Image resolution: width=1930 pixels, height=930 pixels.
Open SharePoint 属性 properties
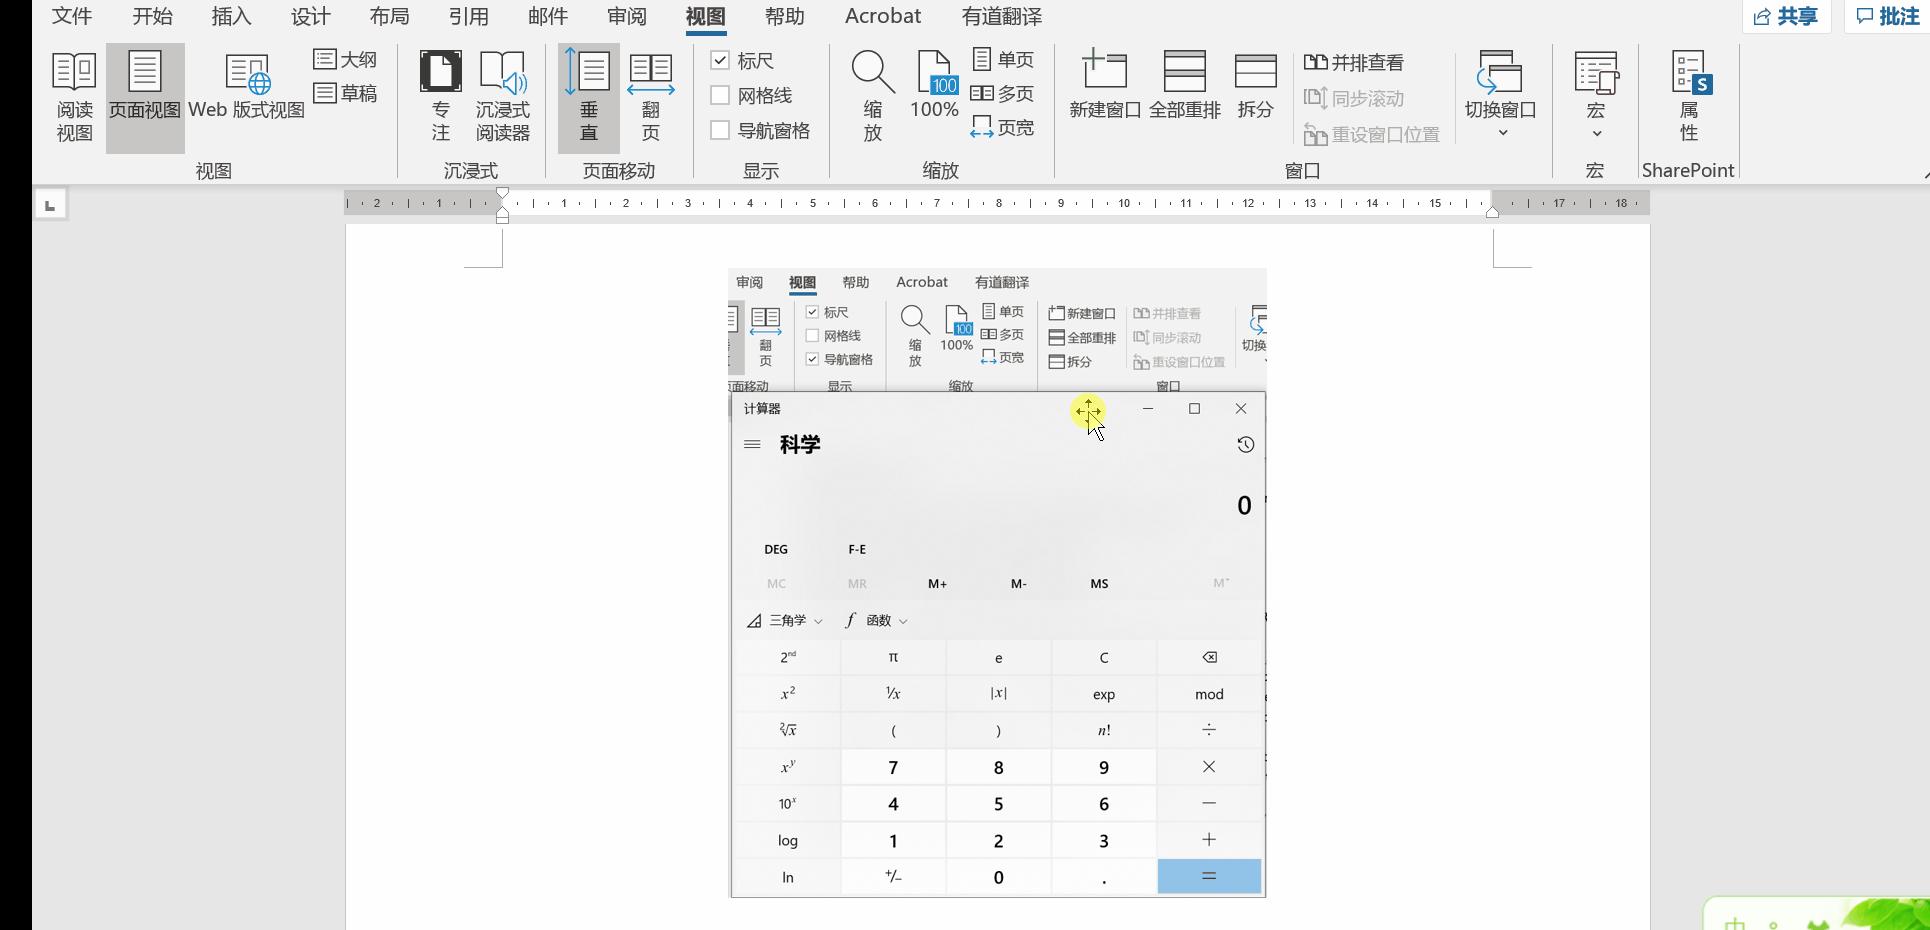click(x=1688, y=95)
